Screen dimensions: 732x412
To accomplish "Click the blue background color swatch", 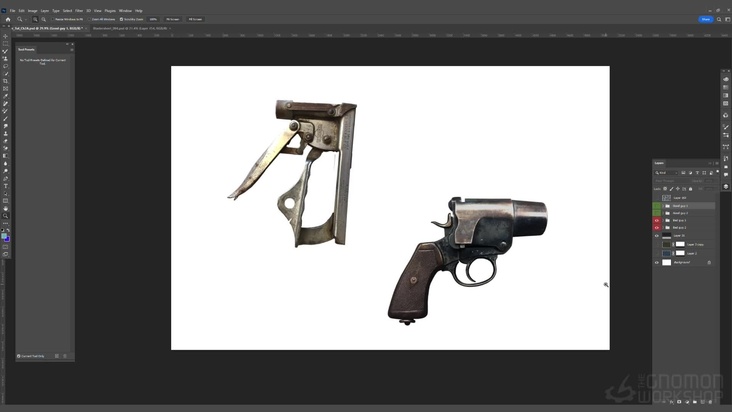I will (x=7, y=239).
